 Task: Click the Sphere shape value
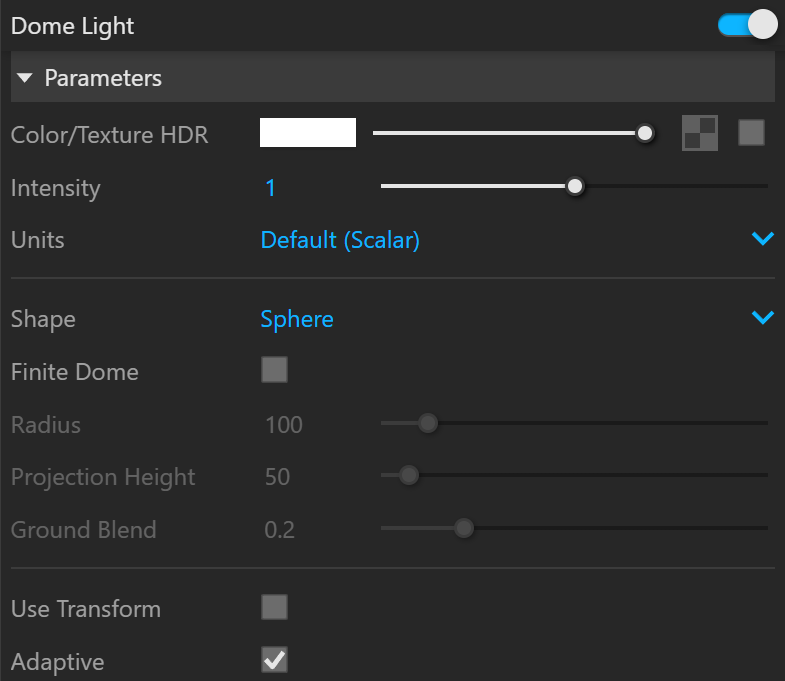pyautogui.click(x=297, y=319)
